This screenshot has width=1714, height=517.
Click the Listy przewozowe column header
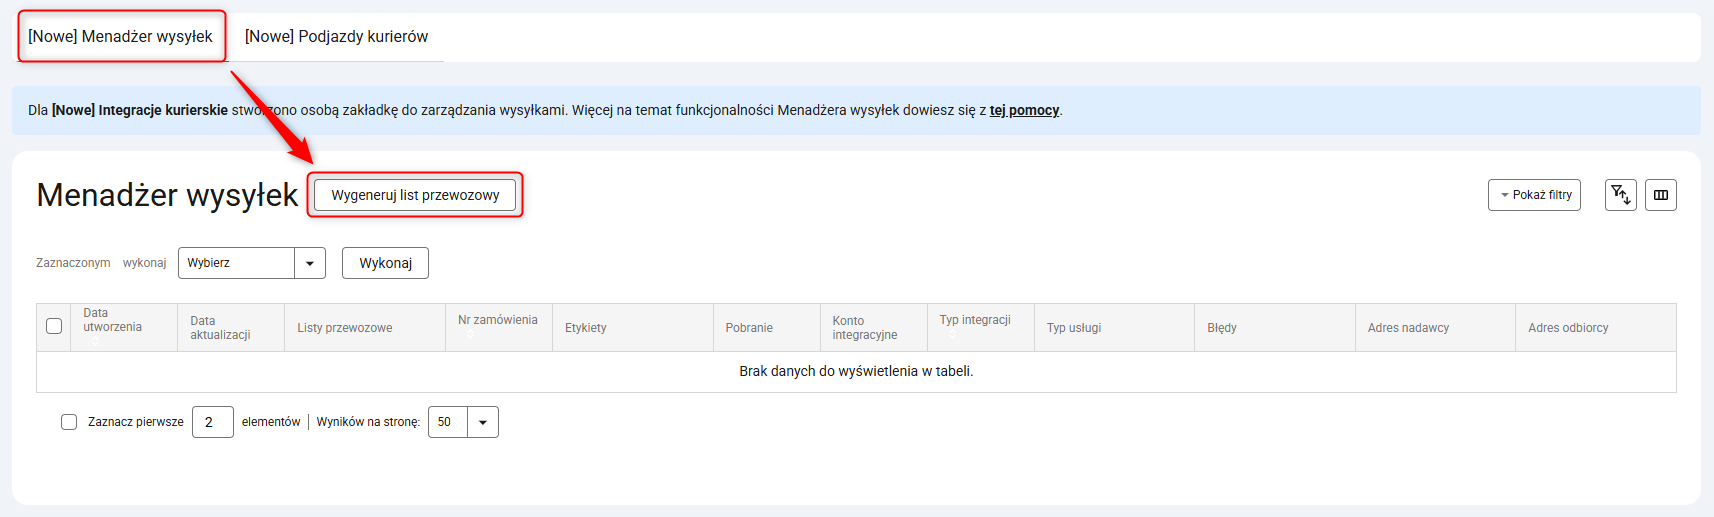345,328
